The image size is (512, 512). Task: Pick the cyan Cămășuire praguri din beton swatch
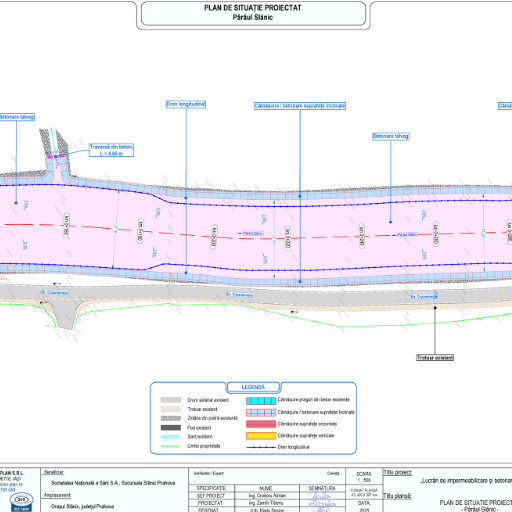tap(261, 401)
